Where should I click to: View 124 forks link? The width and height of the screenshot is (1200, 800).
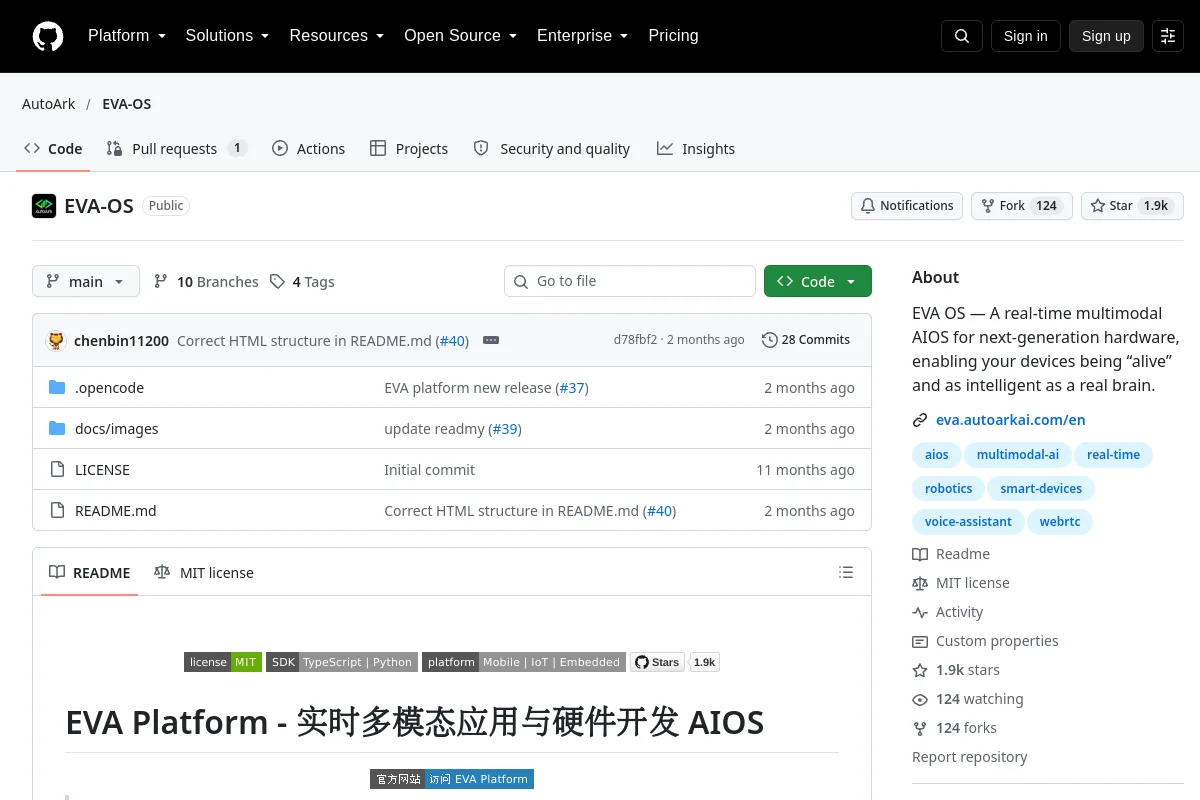[x=954, y=728]
